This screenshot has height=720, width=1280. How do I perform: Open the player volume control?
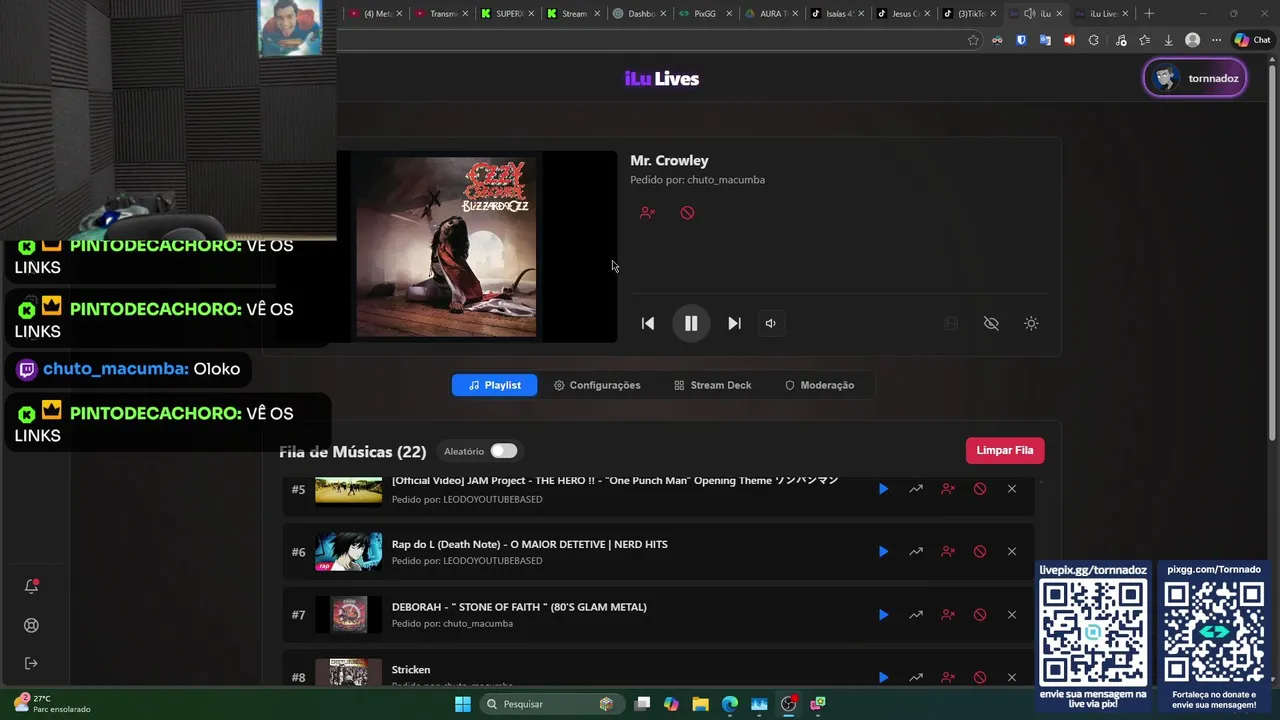(x=770, y=323)
